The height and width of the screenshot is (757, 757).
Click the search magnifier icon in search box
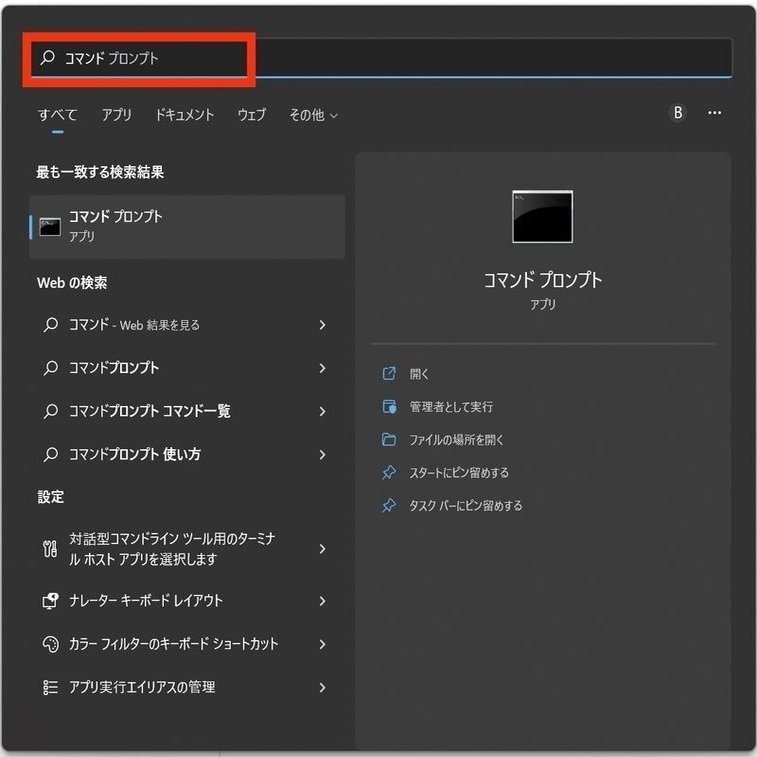tap(47, 58)
